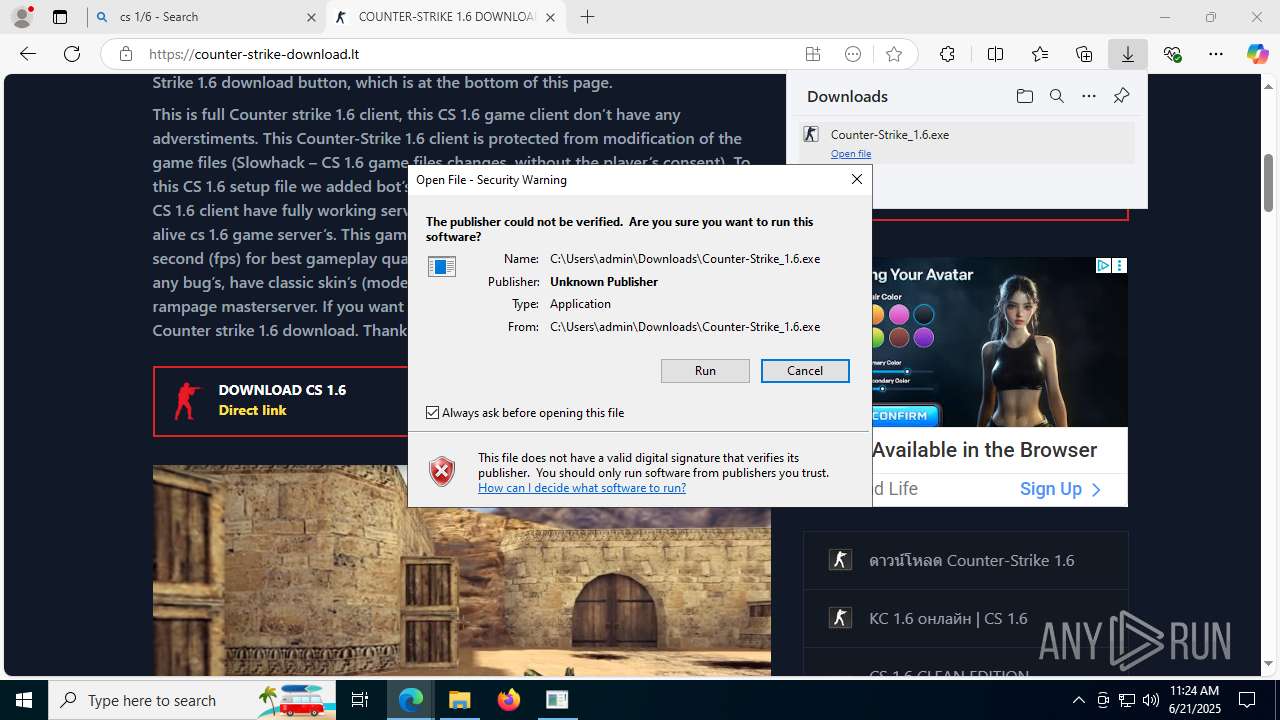This screenshot has width=1280, height=720.
Task: Pick the dark teal hair color swatch in ad
Action: click(924, 315)
